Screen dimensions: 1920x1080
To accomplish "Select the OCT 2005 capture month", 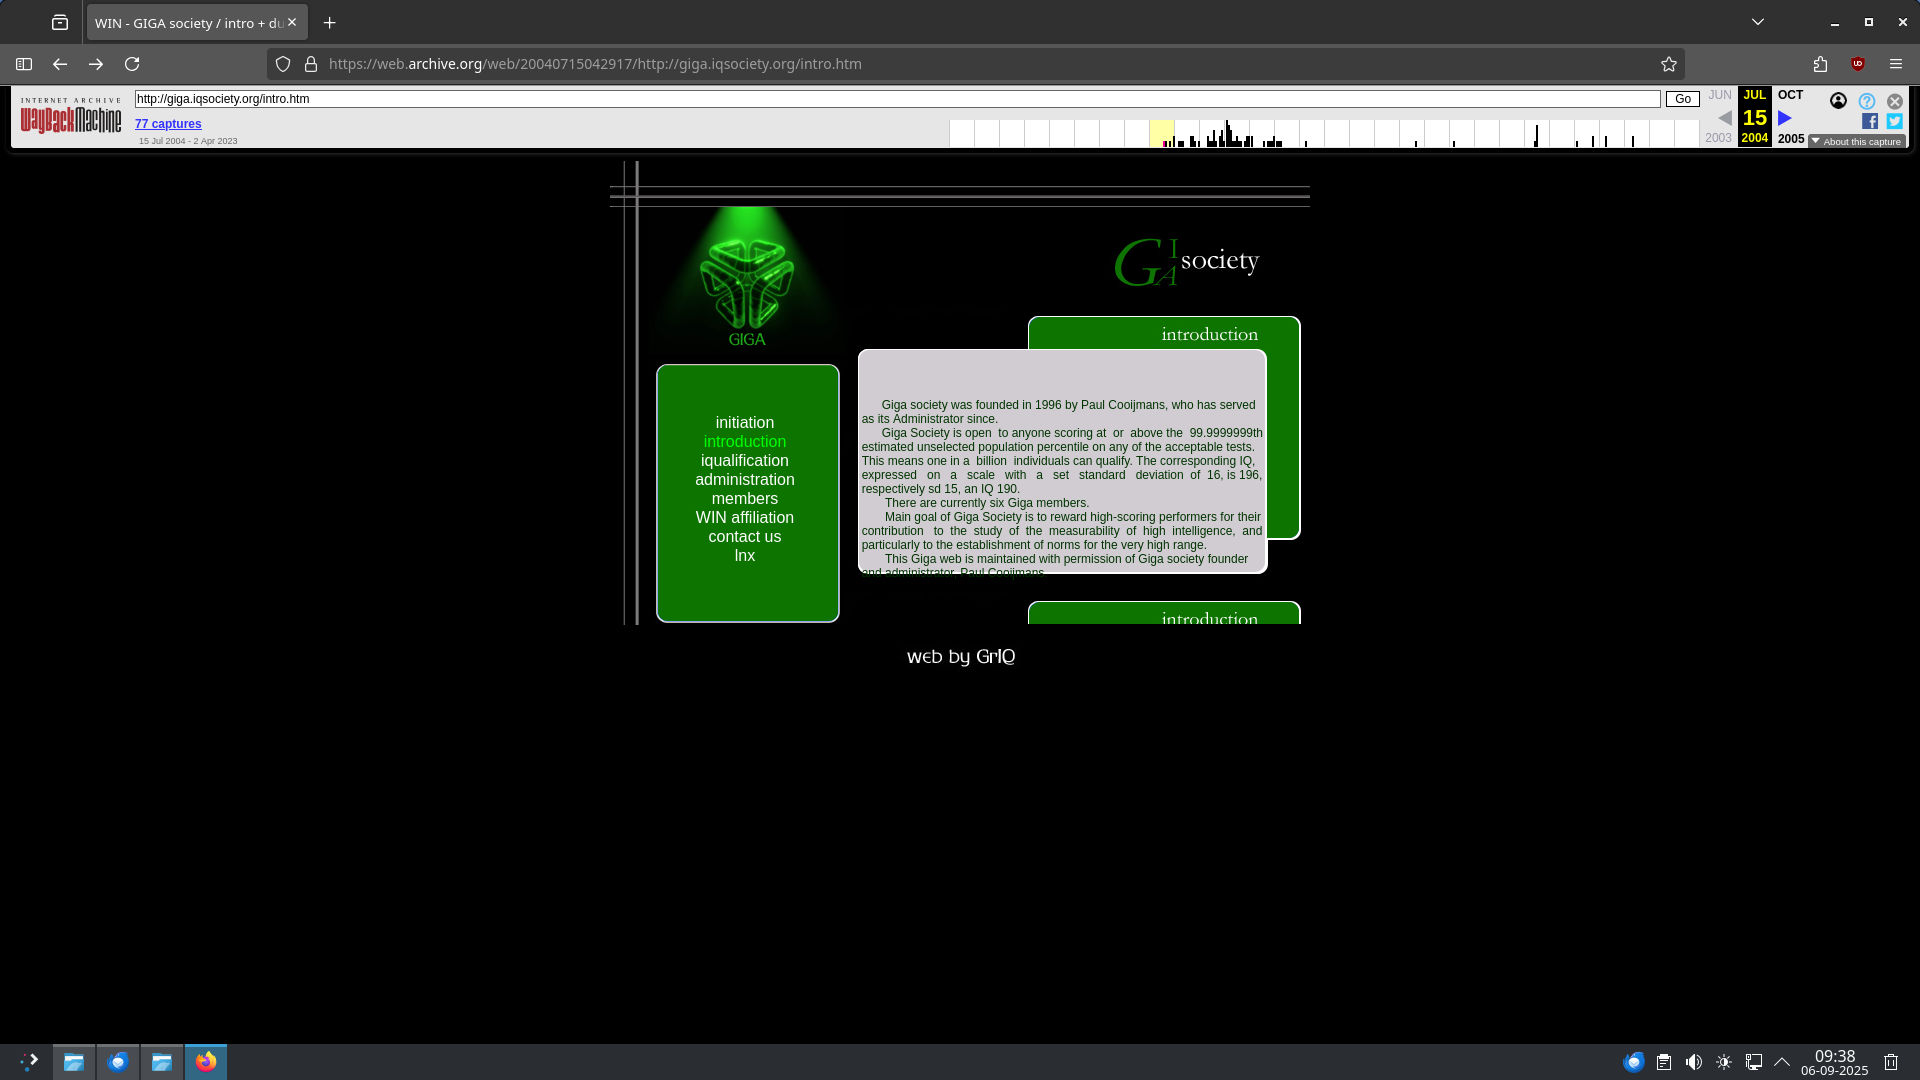I will (1790, 95).
